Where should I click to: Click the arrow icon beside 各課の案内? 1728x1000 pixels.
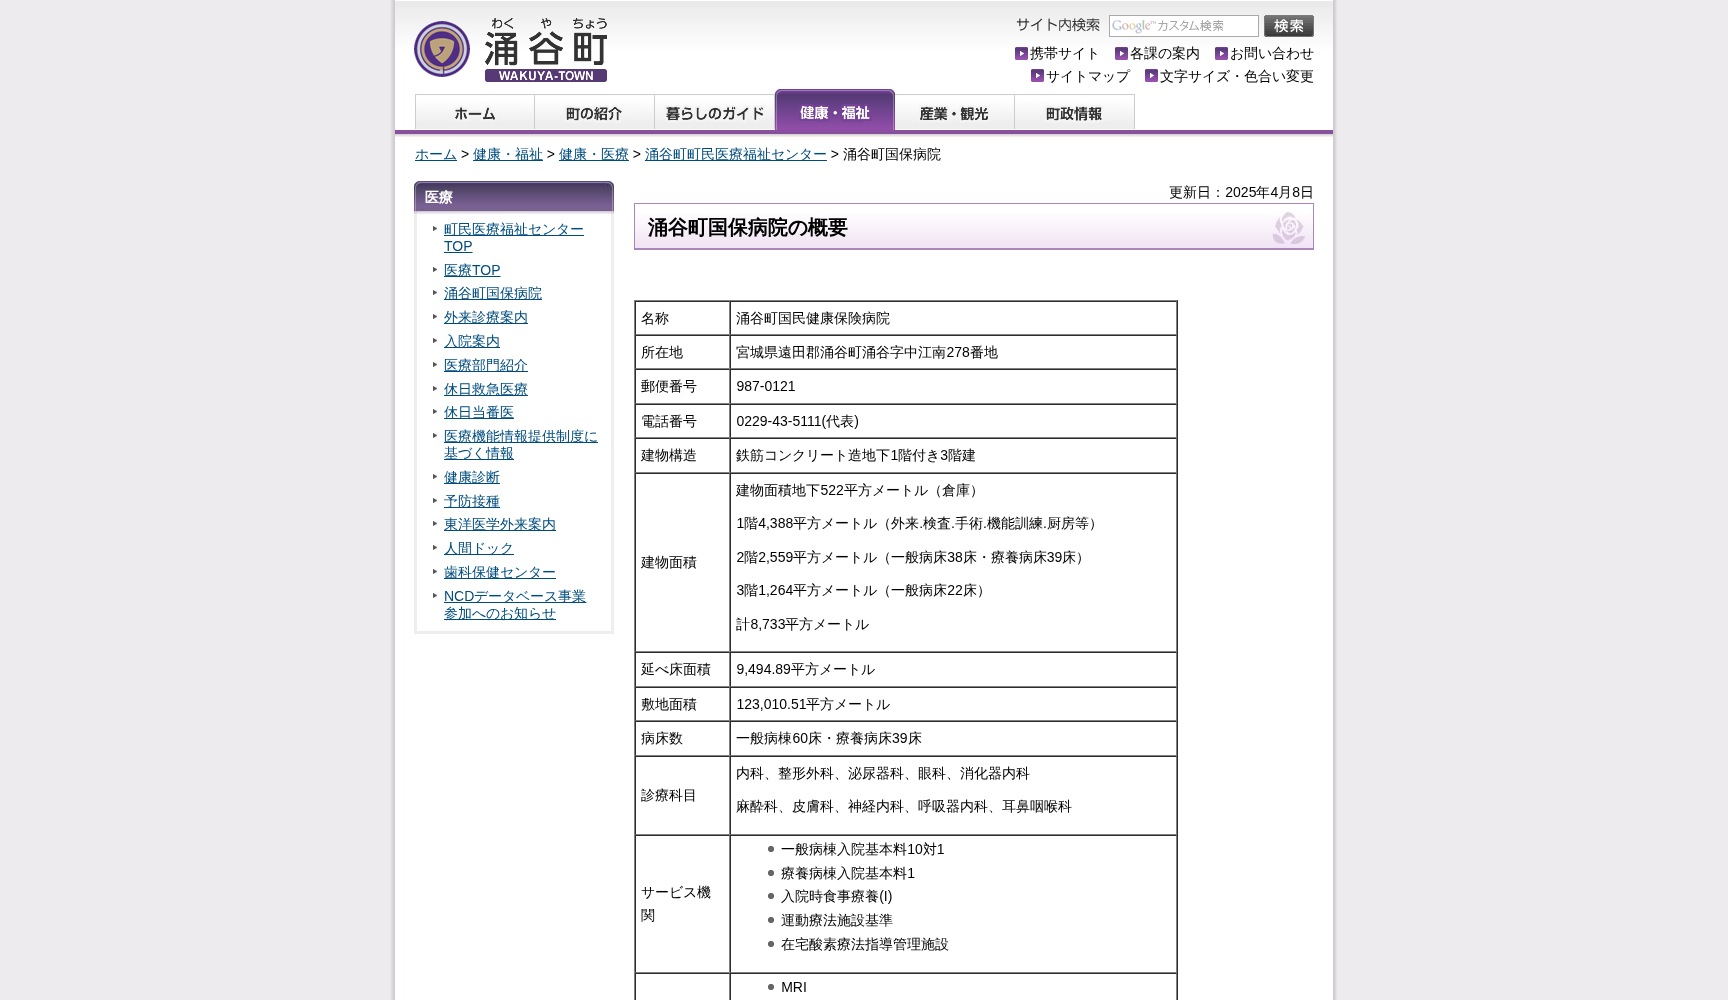(1121, 54)
